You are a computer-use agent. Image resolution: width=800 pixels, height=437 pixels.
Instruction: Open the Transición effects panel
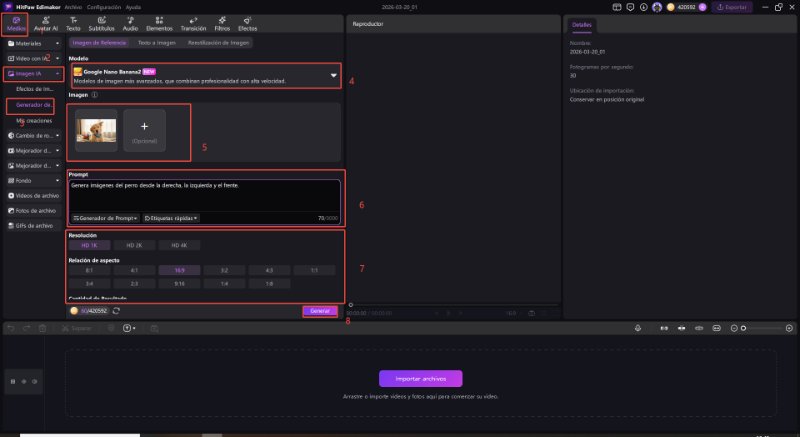coord(192,24)
